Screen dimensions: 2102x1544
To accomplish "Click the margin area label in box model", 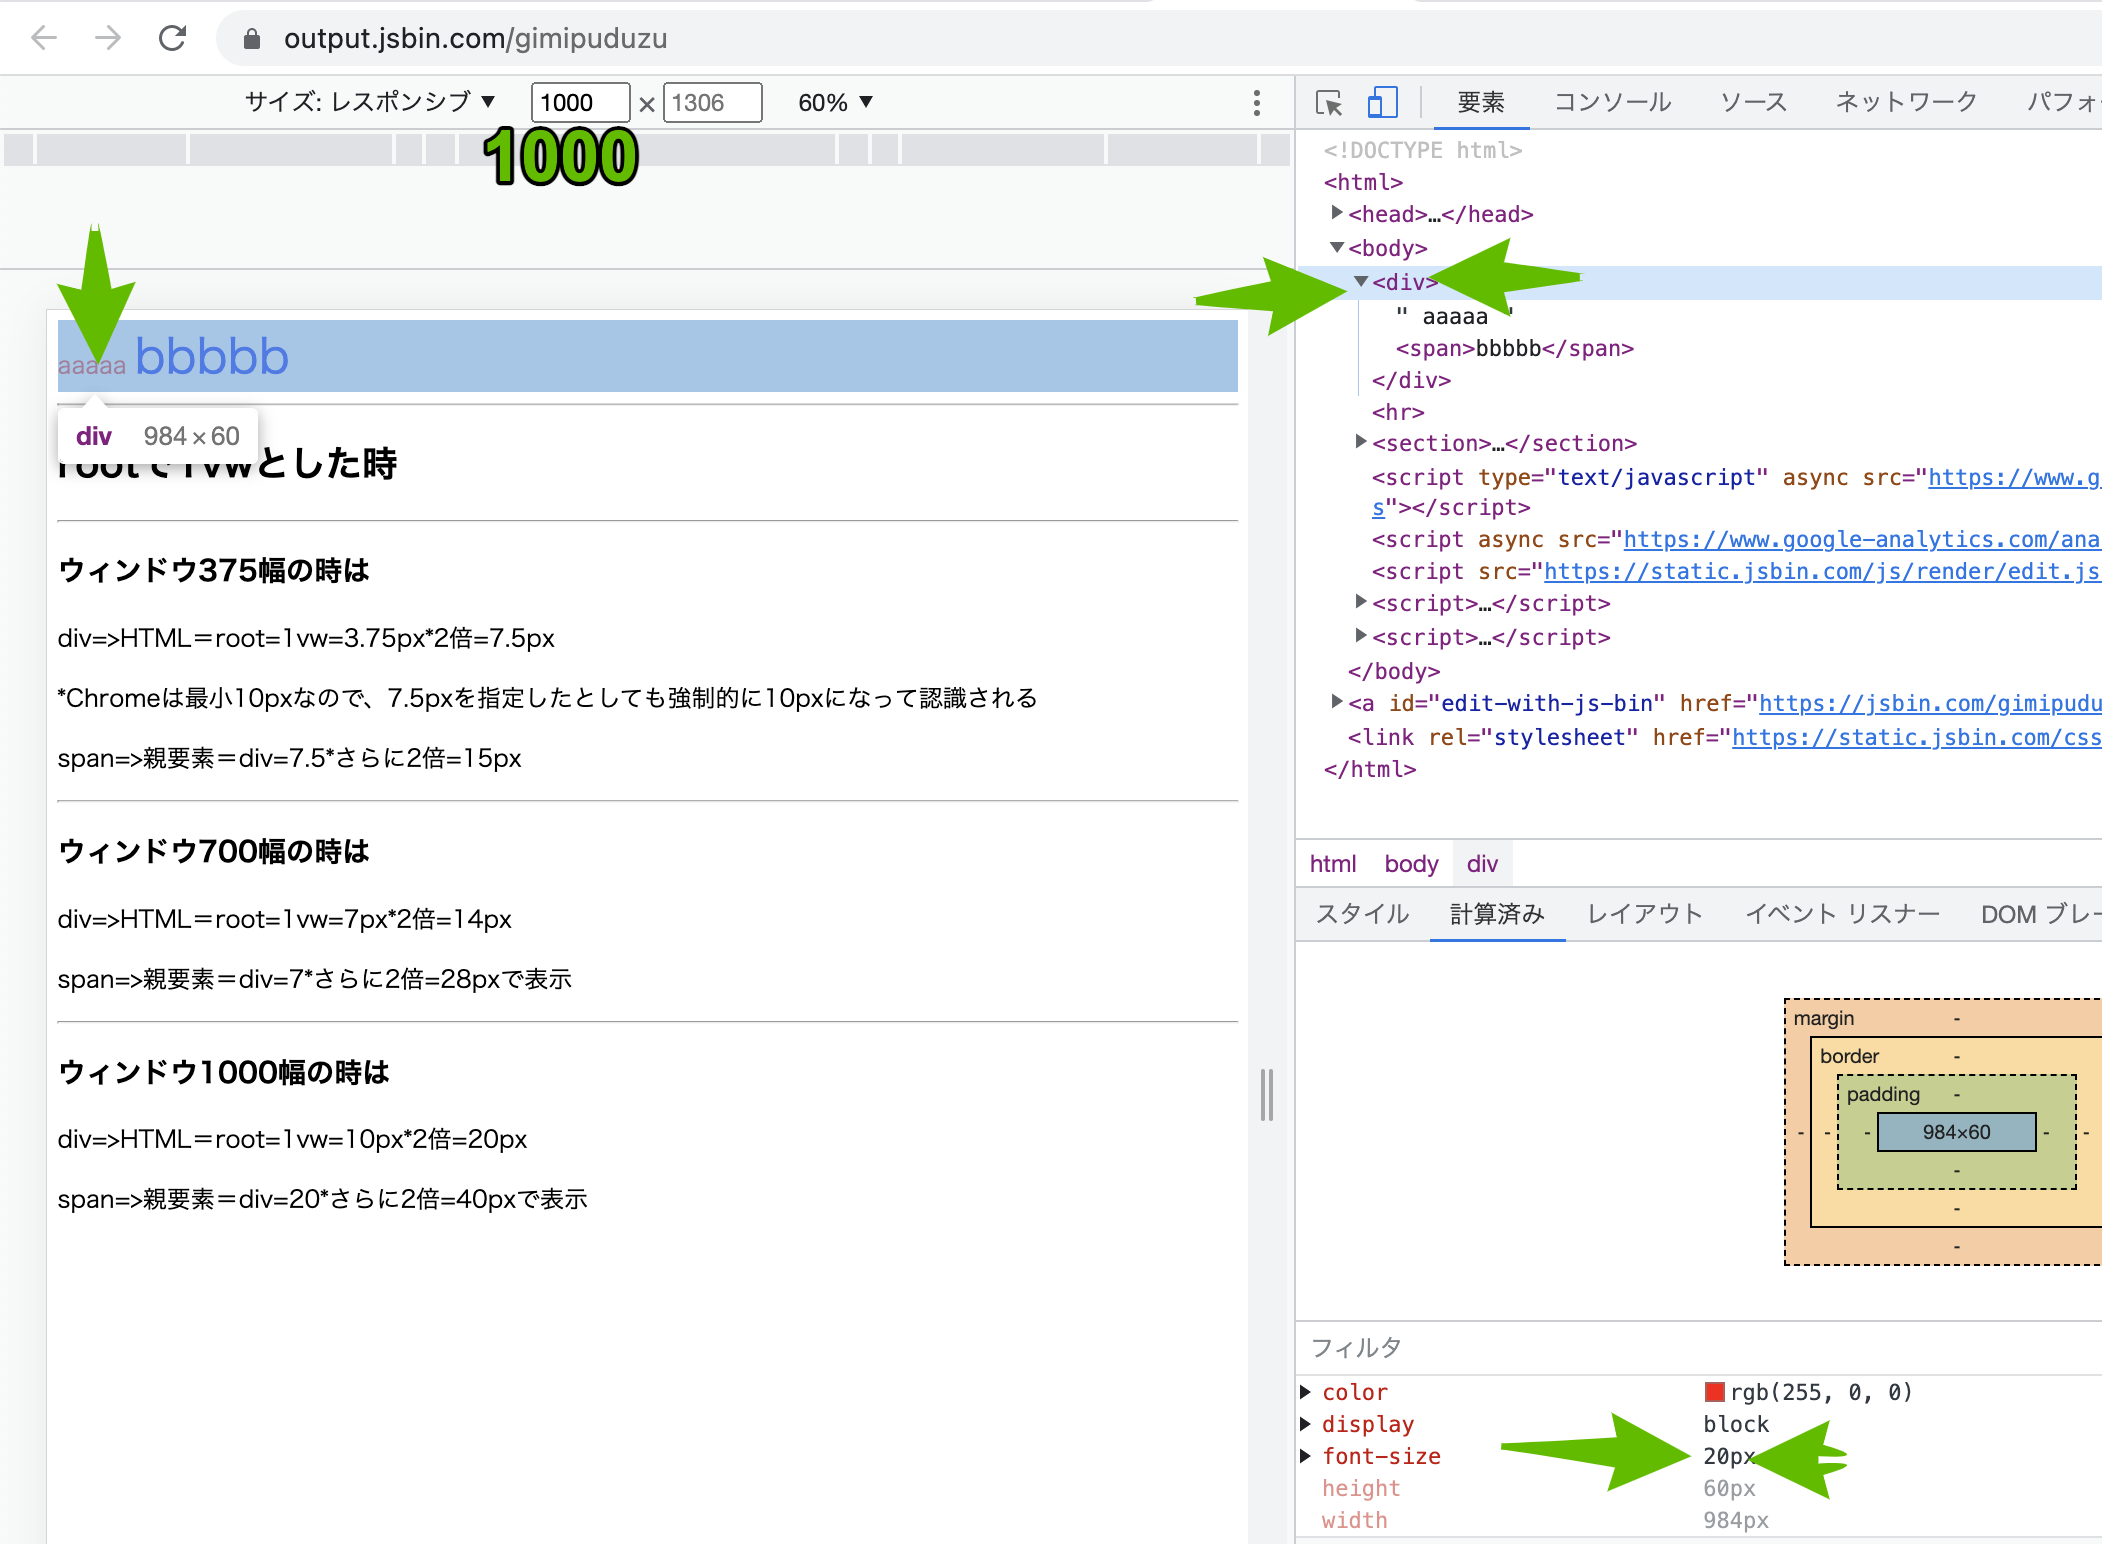I will [x=1823, y=1018].
